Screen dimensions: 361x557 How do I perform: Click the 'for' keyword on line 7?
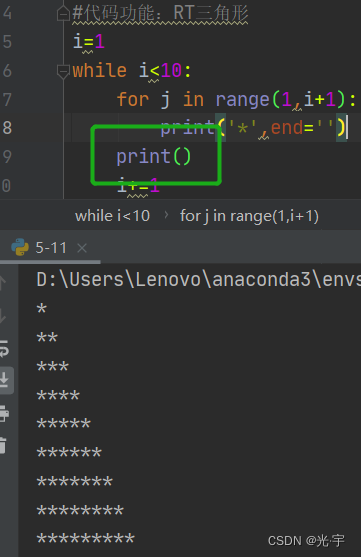pyautogui.click(x=133, y=99)
